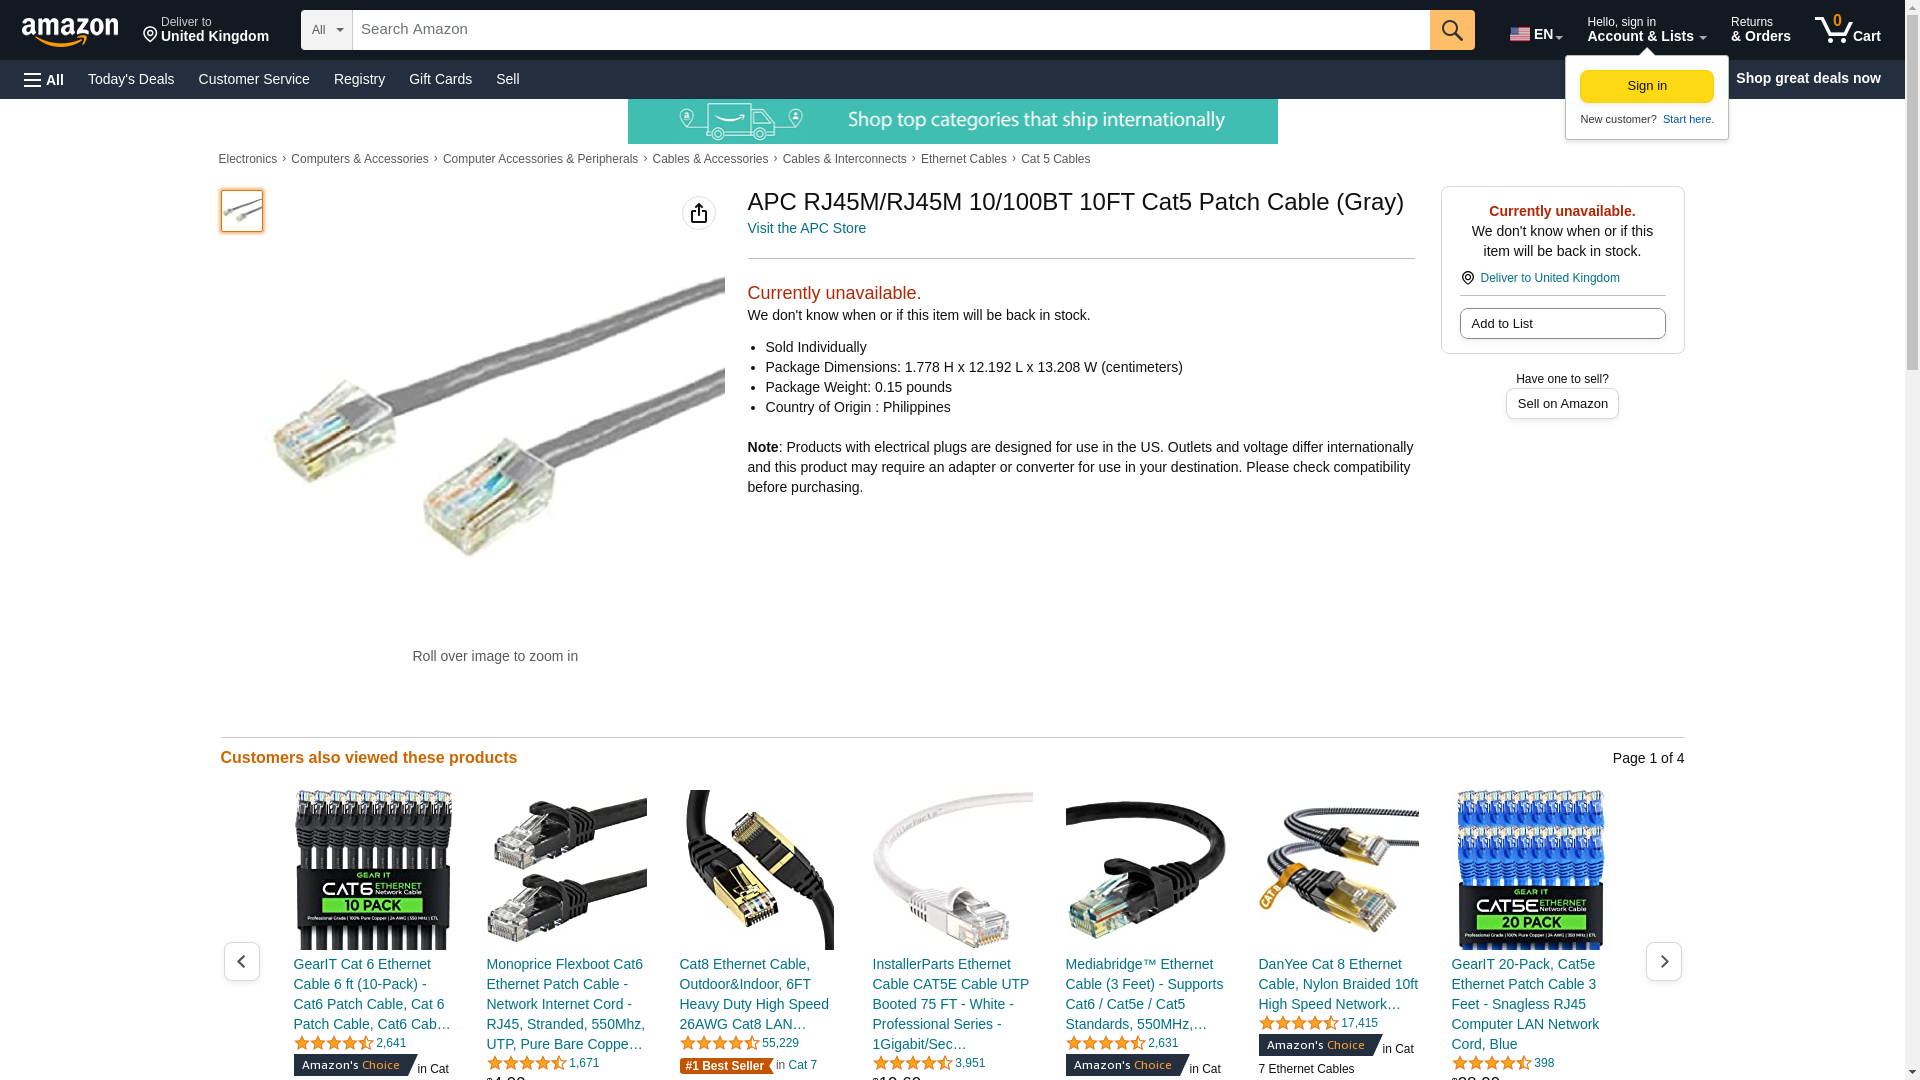Click the next carousel arrow
The height and width of the screenshot is (1080, 1920).
(x=1664, y=961)
